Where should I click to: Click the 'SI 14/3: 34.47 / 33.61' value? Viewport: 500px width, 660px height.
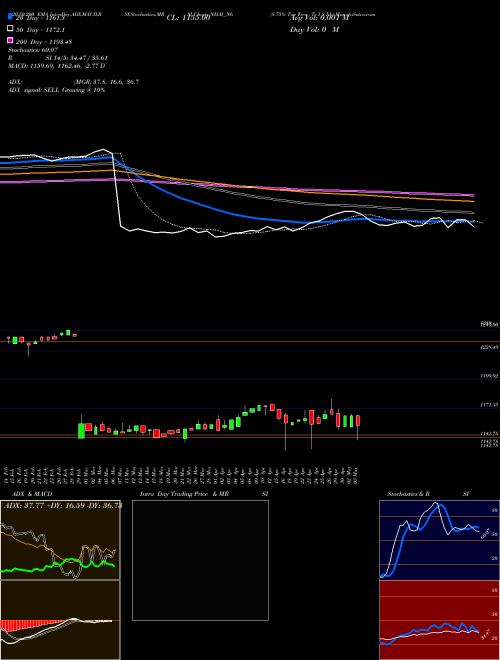77,58
